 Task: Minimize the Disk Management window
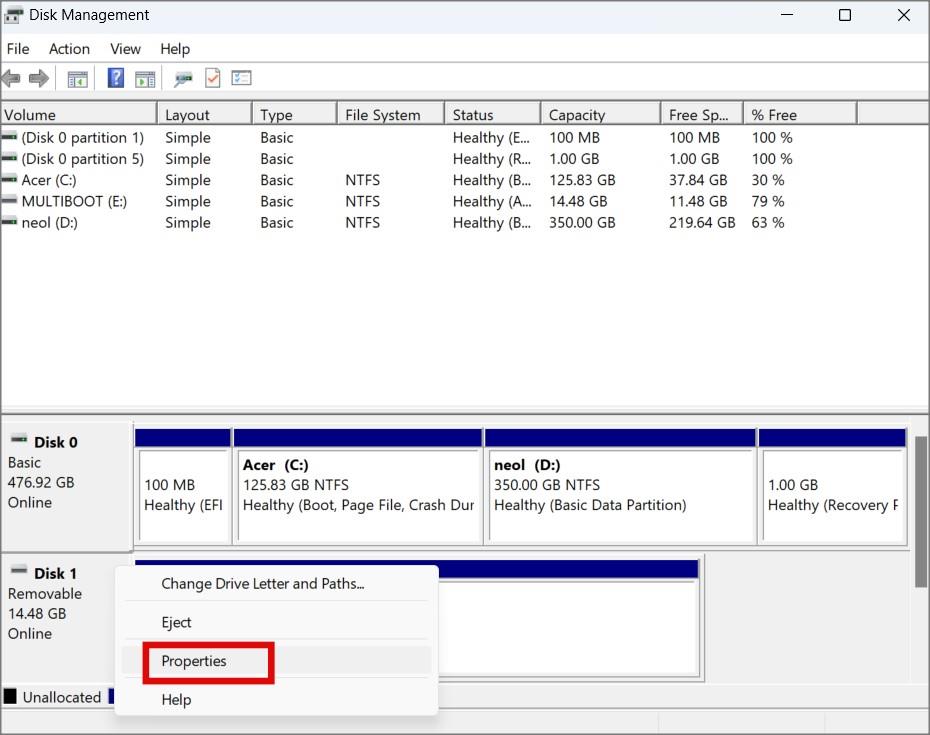tap(787, 15)
